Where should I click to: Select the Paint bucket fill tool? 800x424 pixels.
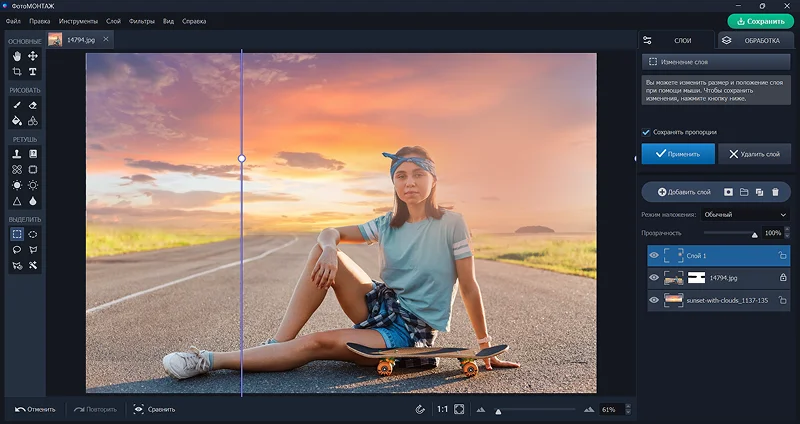point(17,121)
